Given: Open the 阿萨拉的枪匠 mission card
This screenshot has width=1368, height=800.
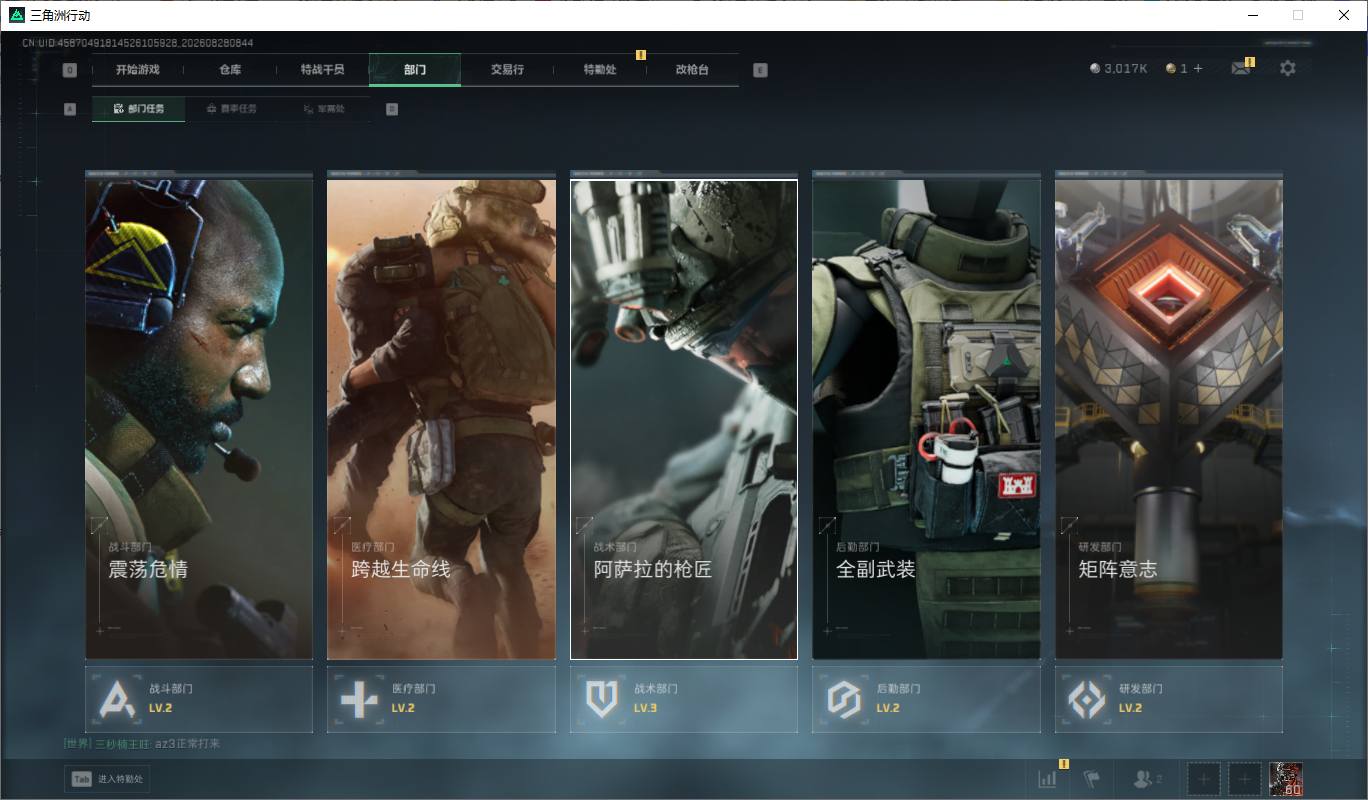Looking at the screenshot, I should click(x=684, y=419).
